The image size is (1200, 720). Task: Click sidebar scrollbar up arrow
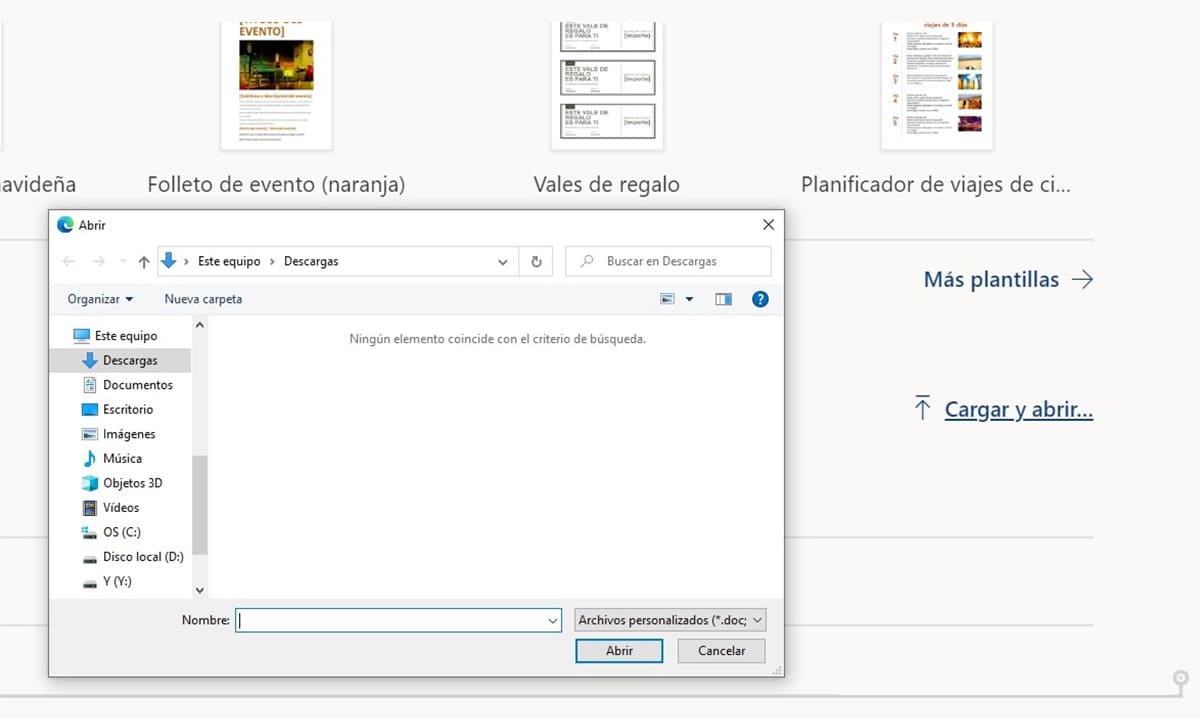coord(199,325)
